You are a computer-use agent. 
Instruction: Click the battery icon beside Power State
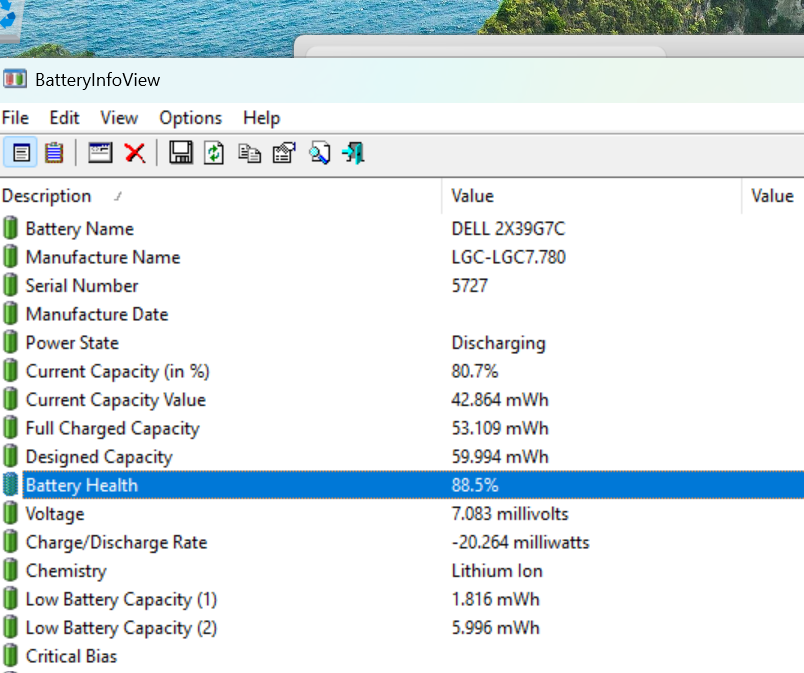10,342
